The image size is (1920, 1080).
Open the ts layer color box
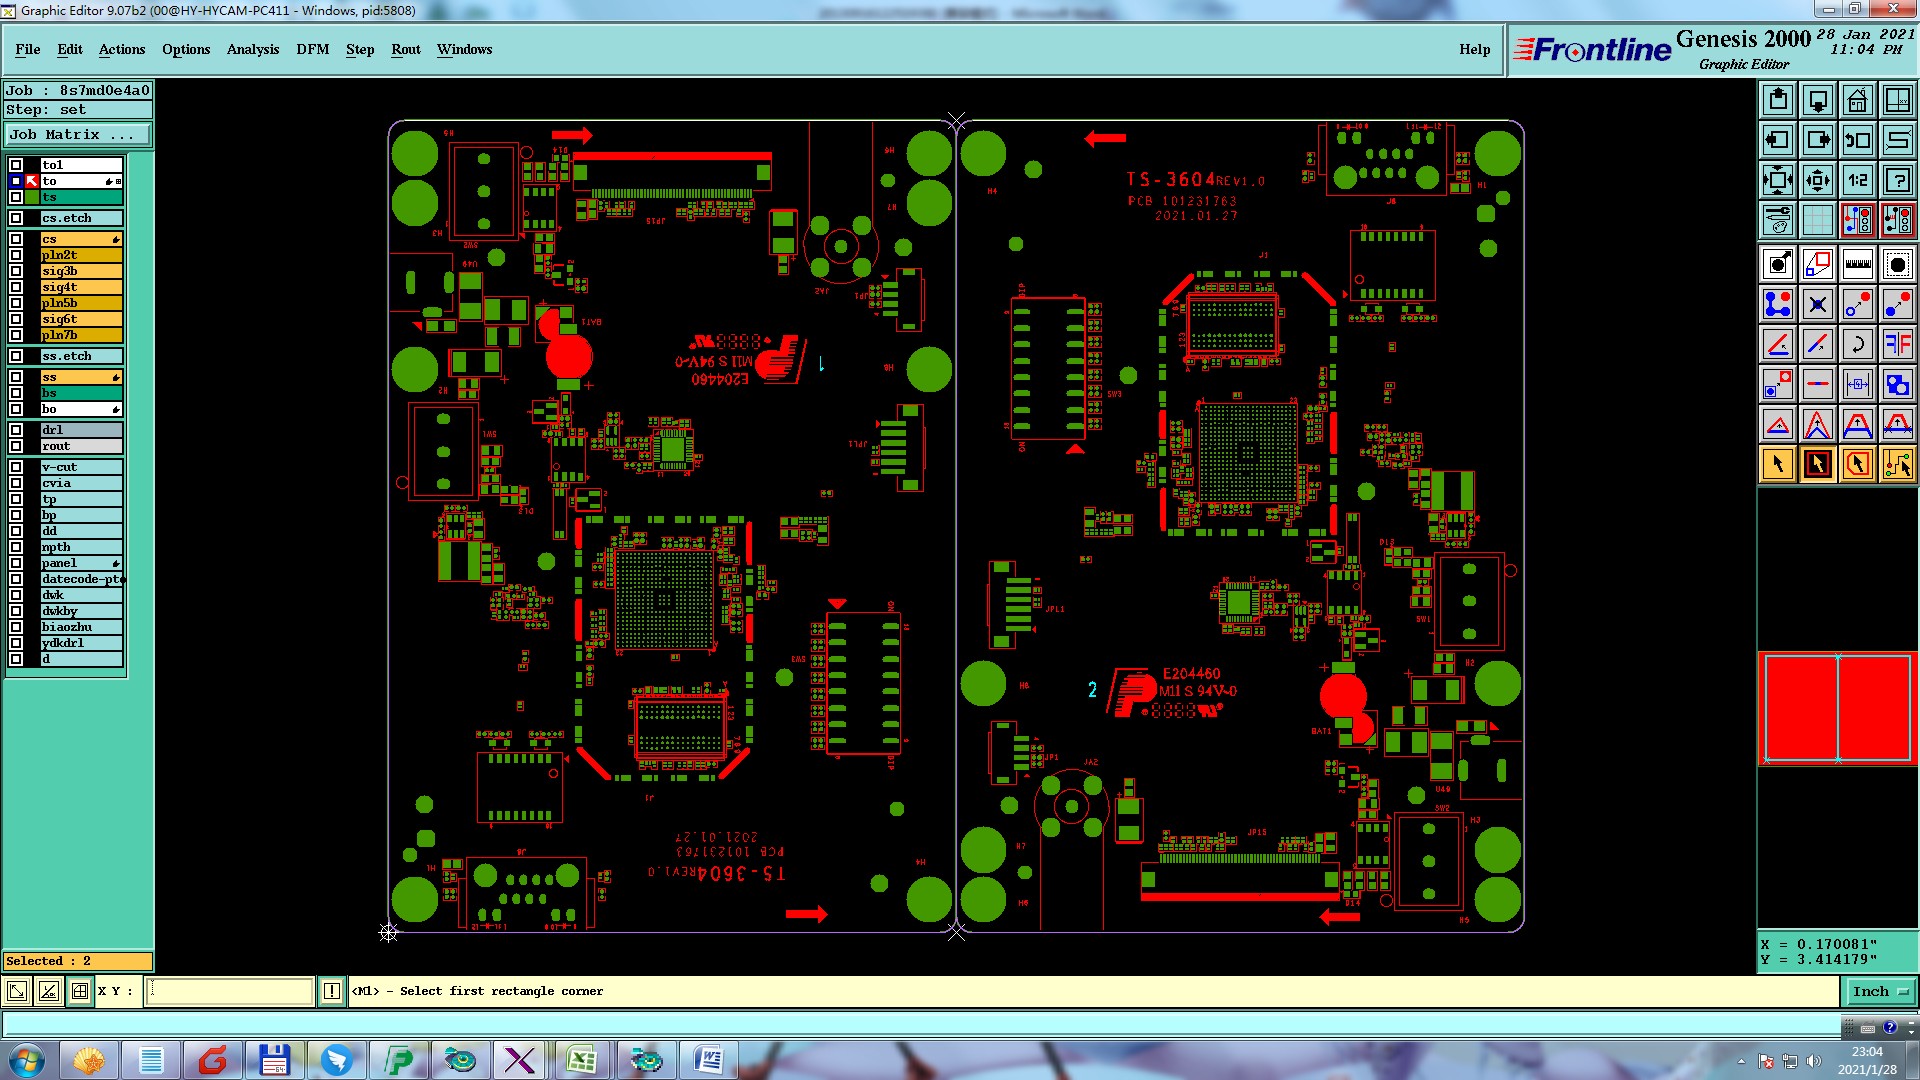(32, 197)
